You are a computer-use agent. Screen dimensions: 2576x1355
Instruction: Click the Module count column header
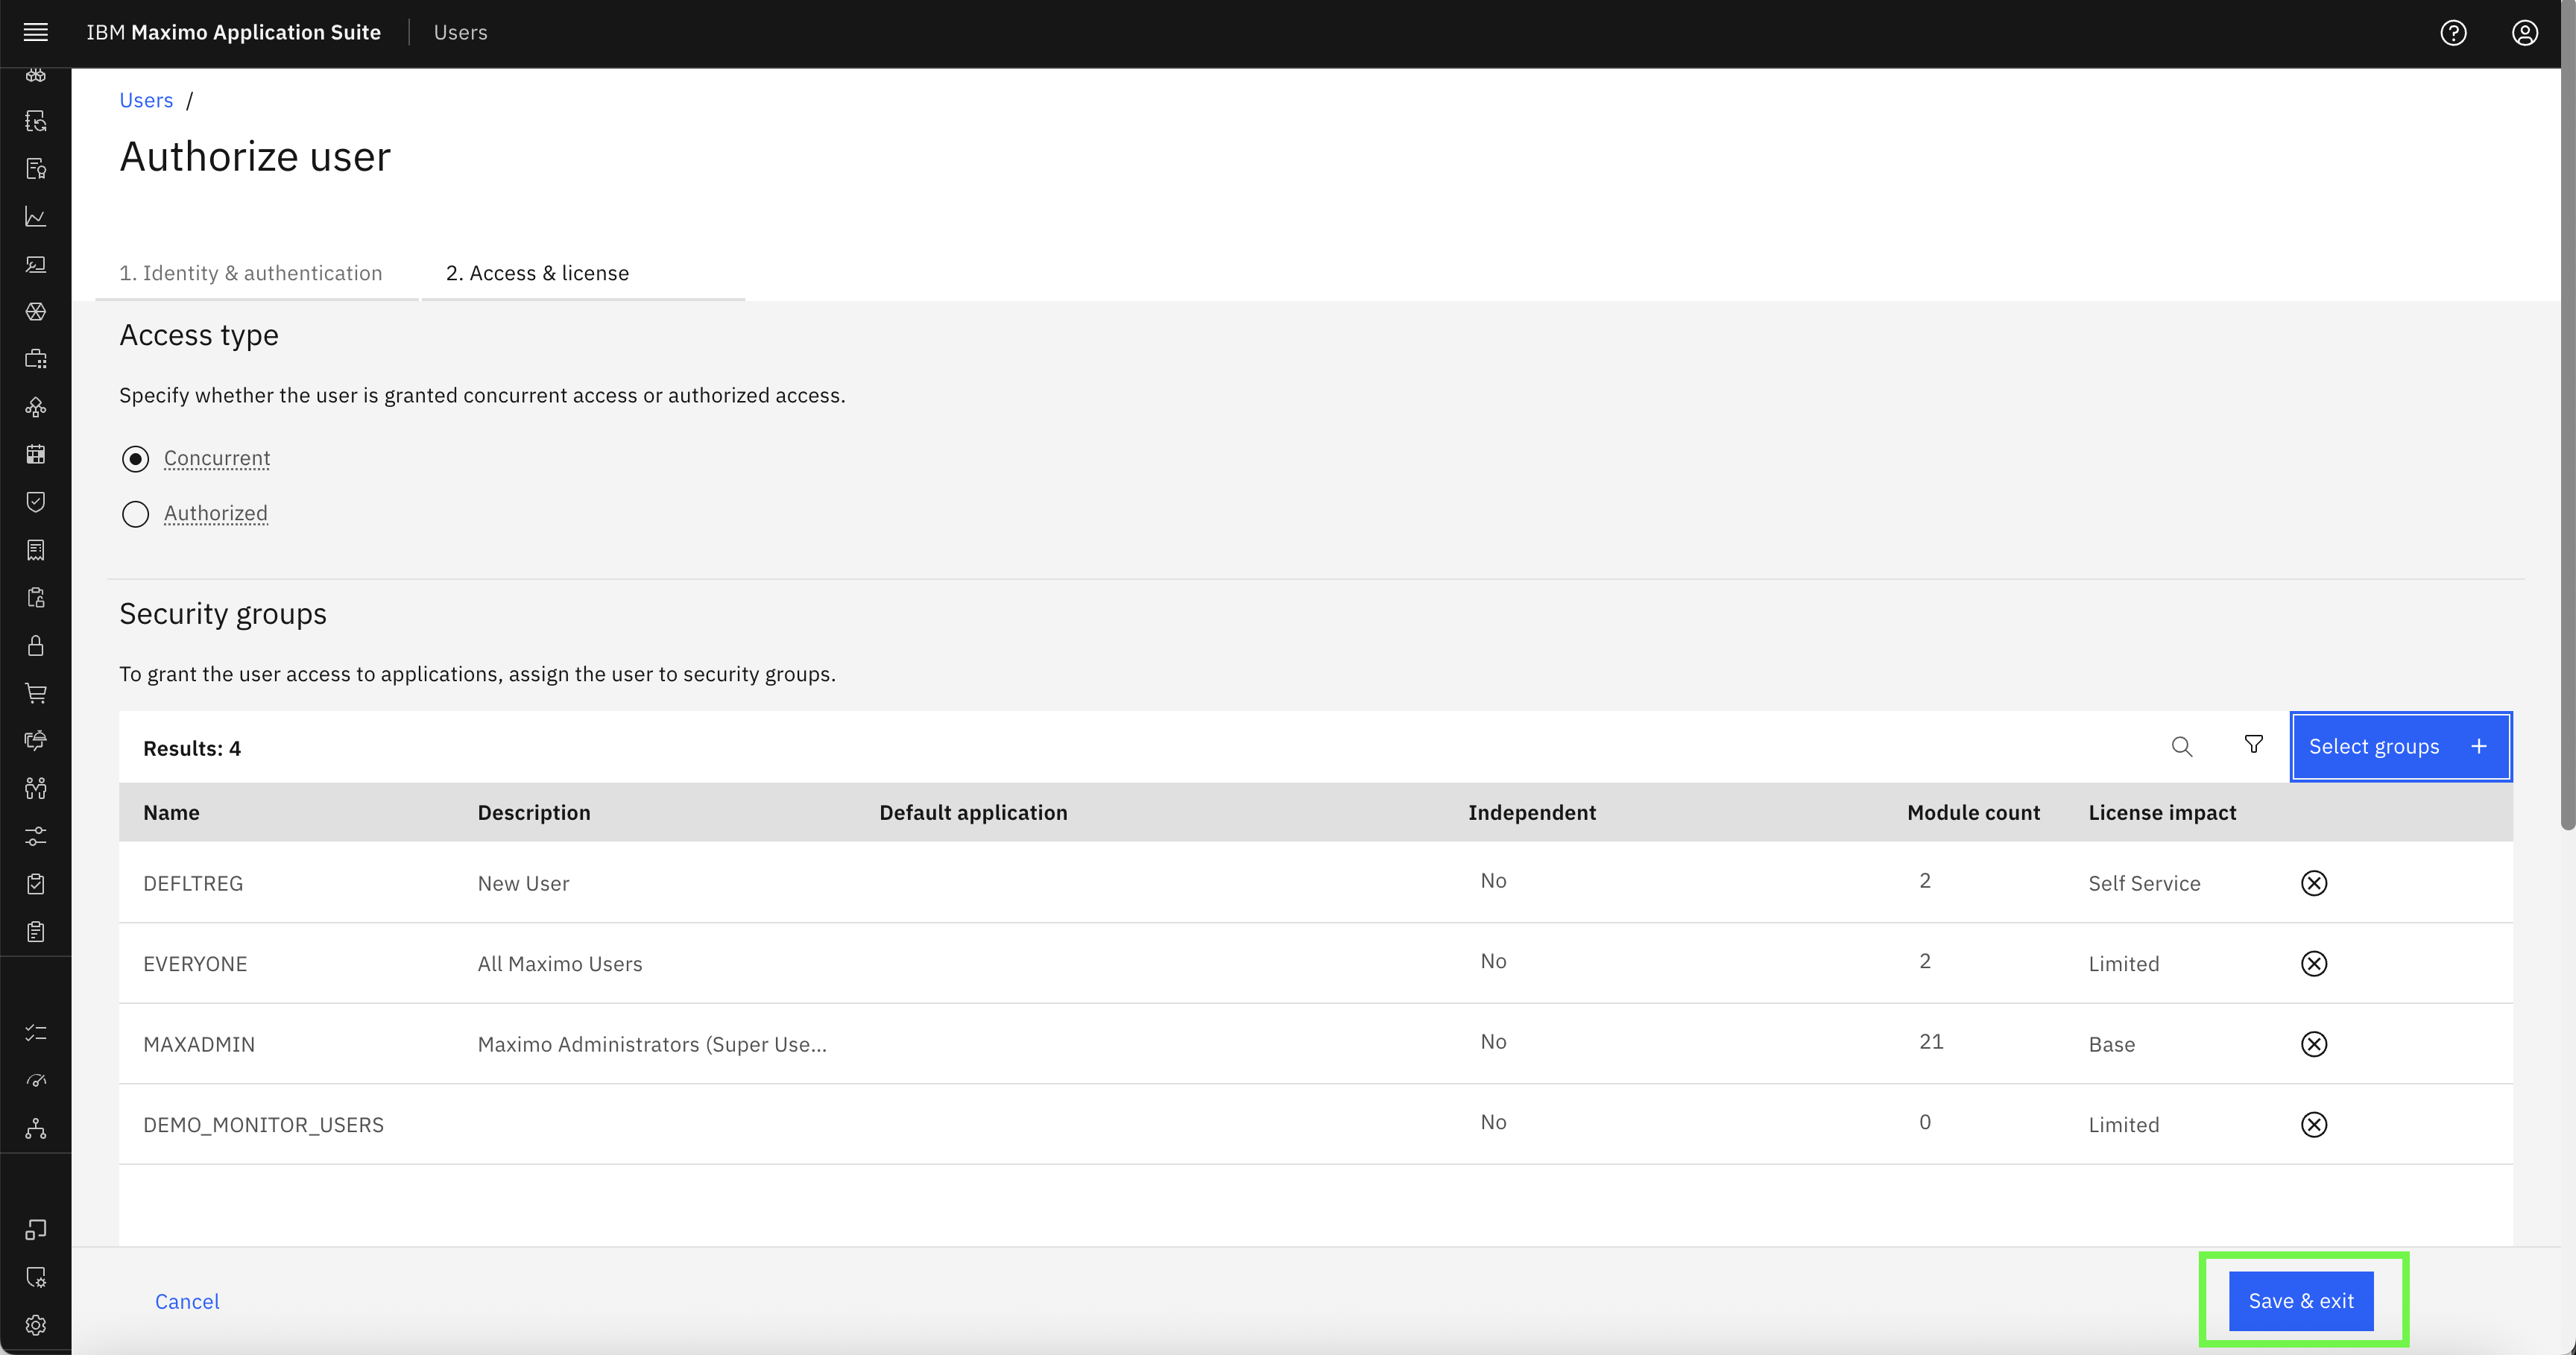(1973, 812)
